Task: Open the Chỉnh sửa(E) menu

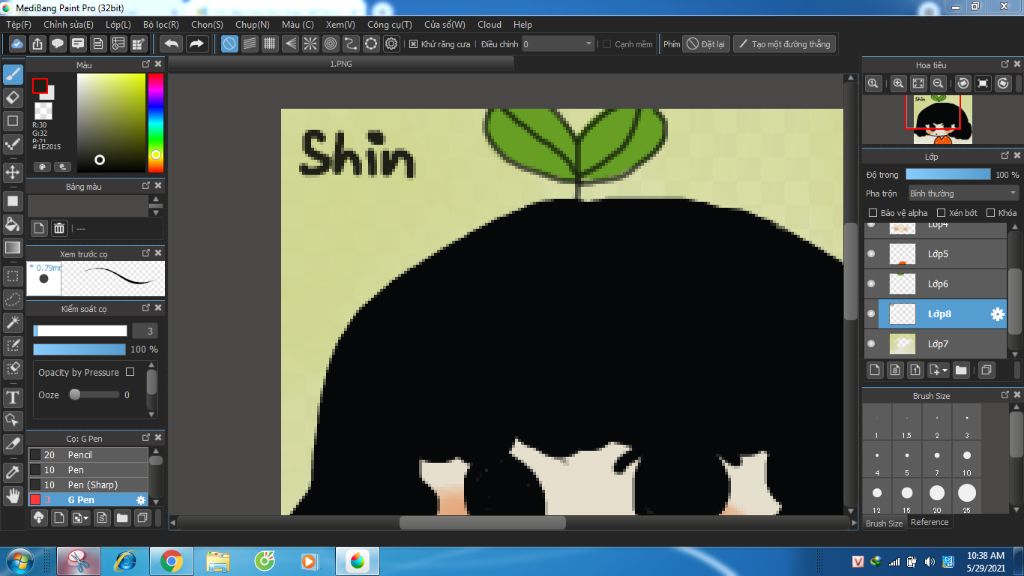Action: tap(68, 24)
